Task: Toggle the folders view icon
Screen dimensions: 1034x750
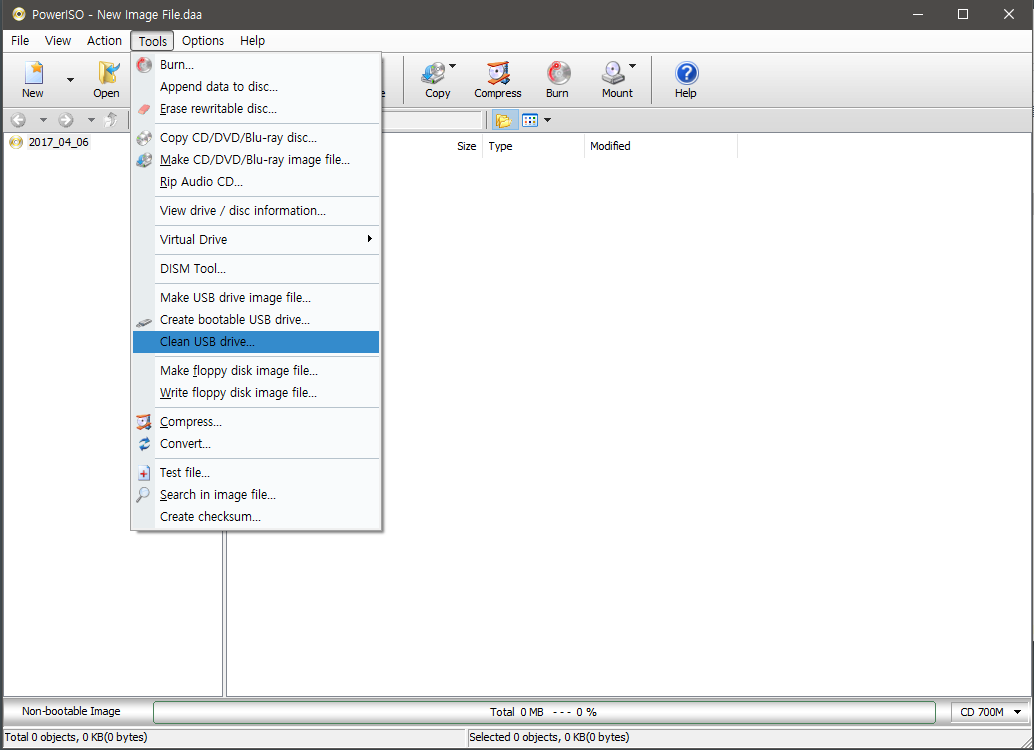Action: click(503, 120)
